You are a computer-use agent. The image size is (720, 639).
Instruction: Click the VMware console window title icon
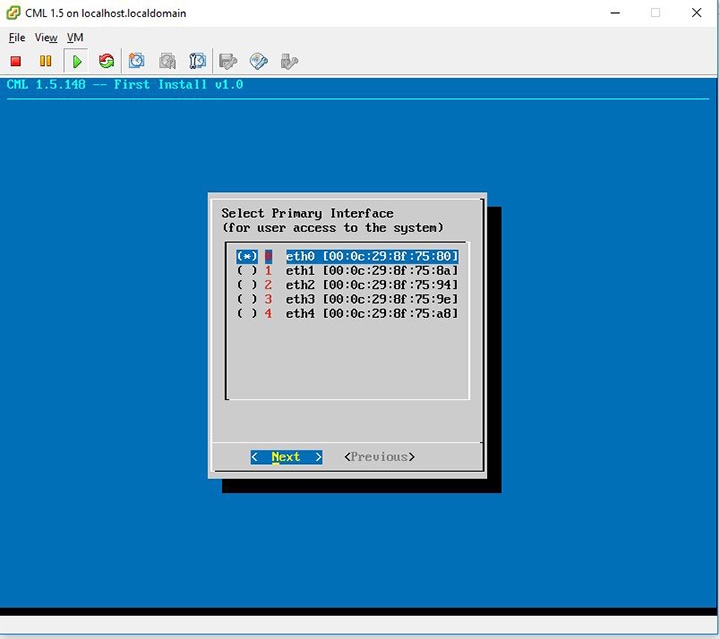13,13
